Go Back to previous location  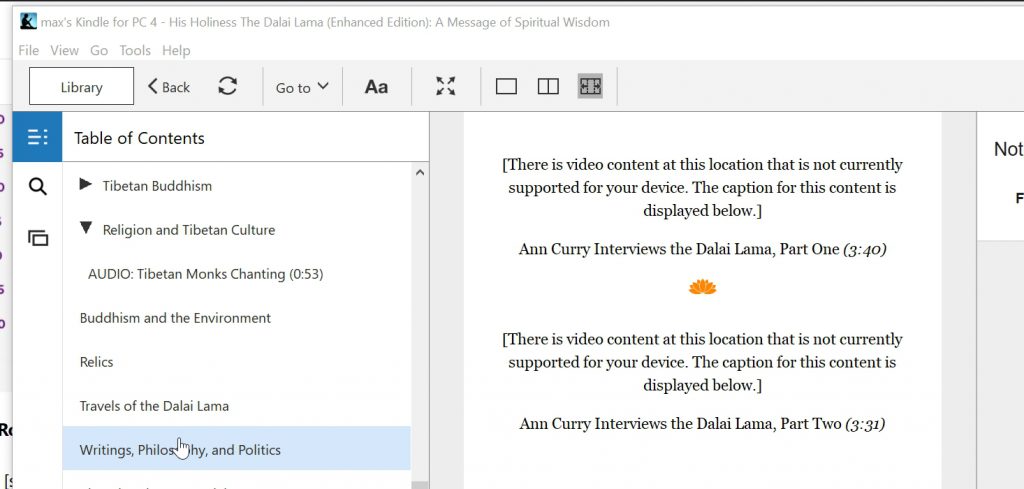(x=169, y=87)
